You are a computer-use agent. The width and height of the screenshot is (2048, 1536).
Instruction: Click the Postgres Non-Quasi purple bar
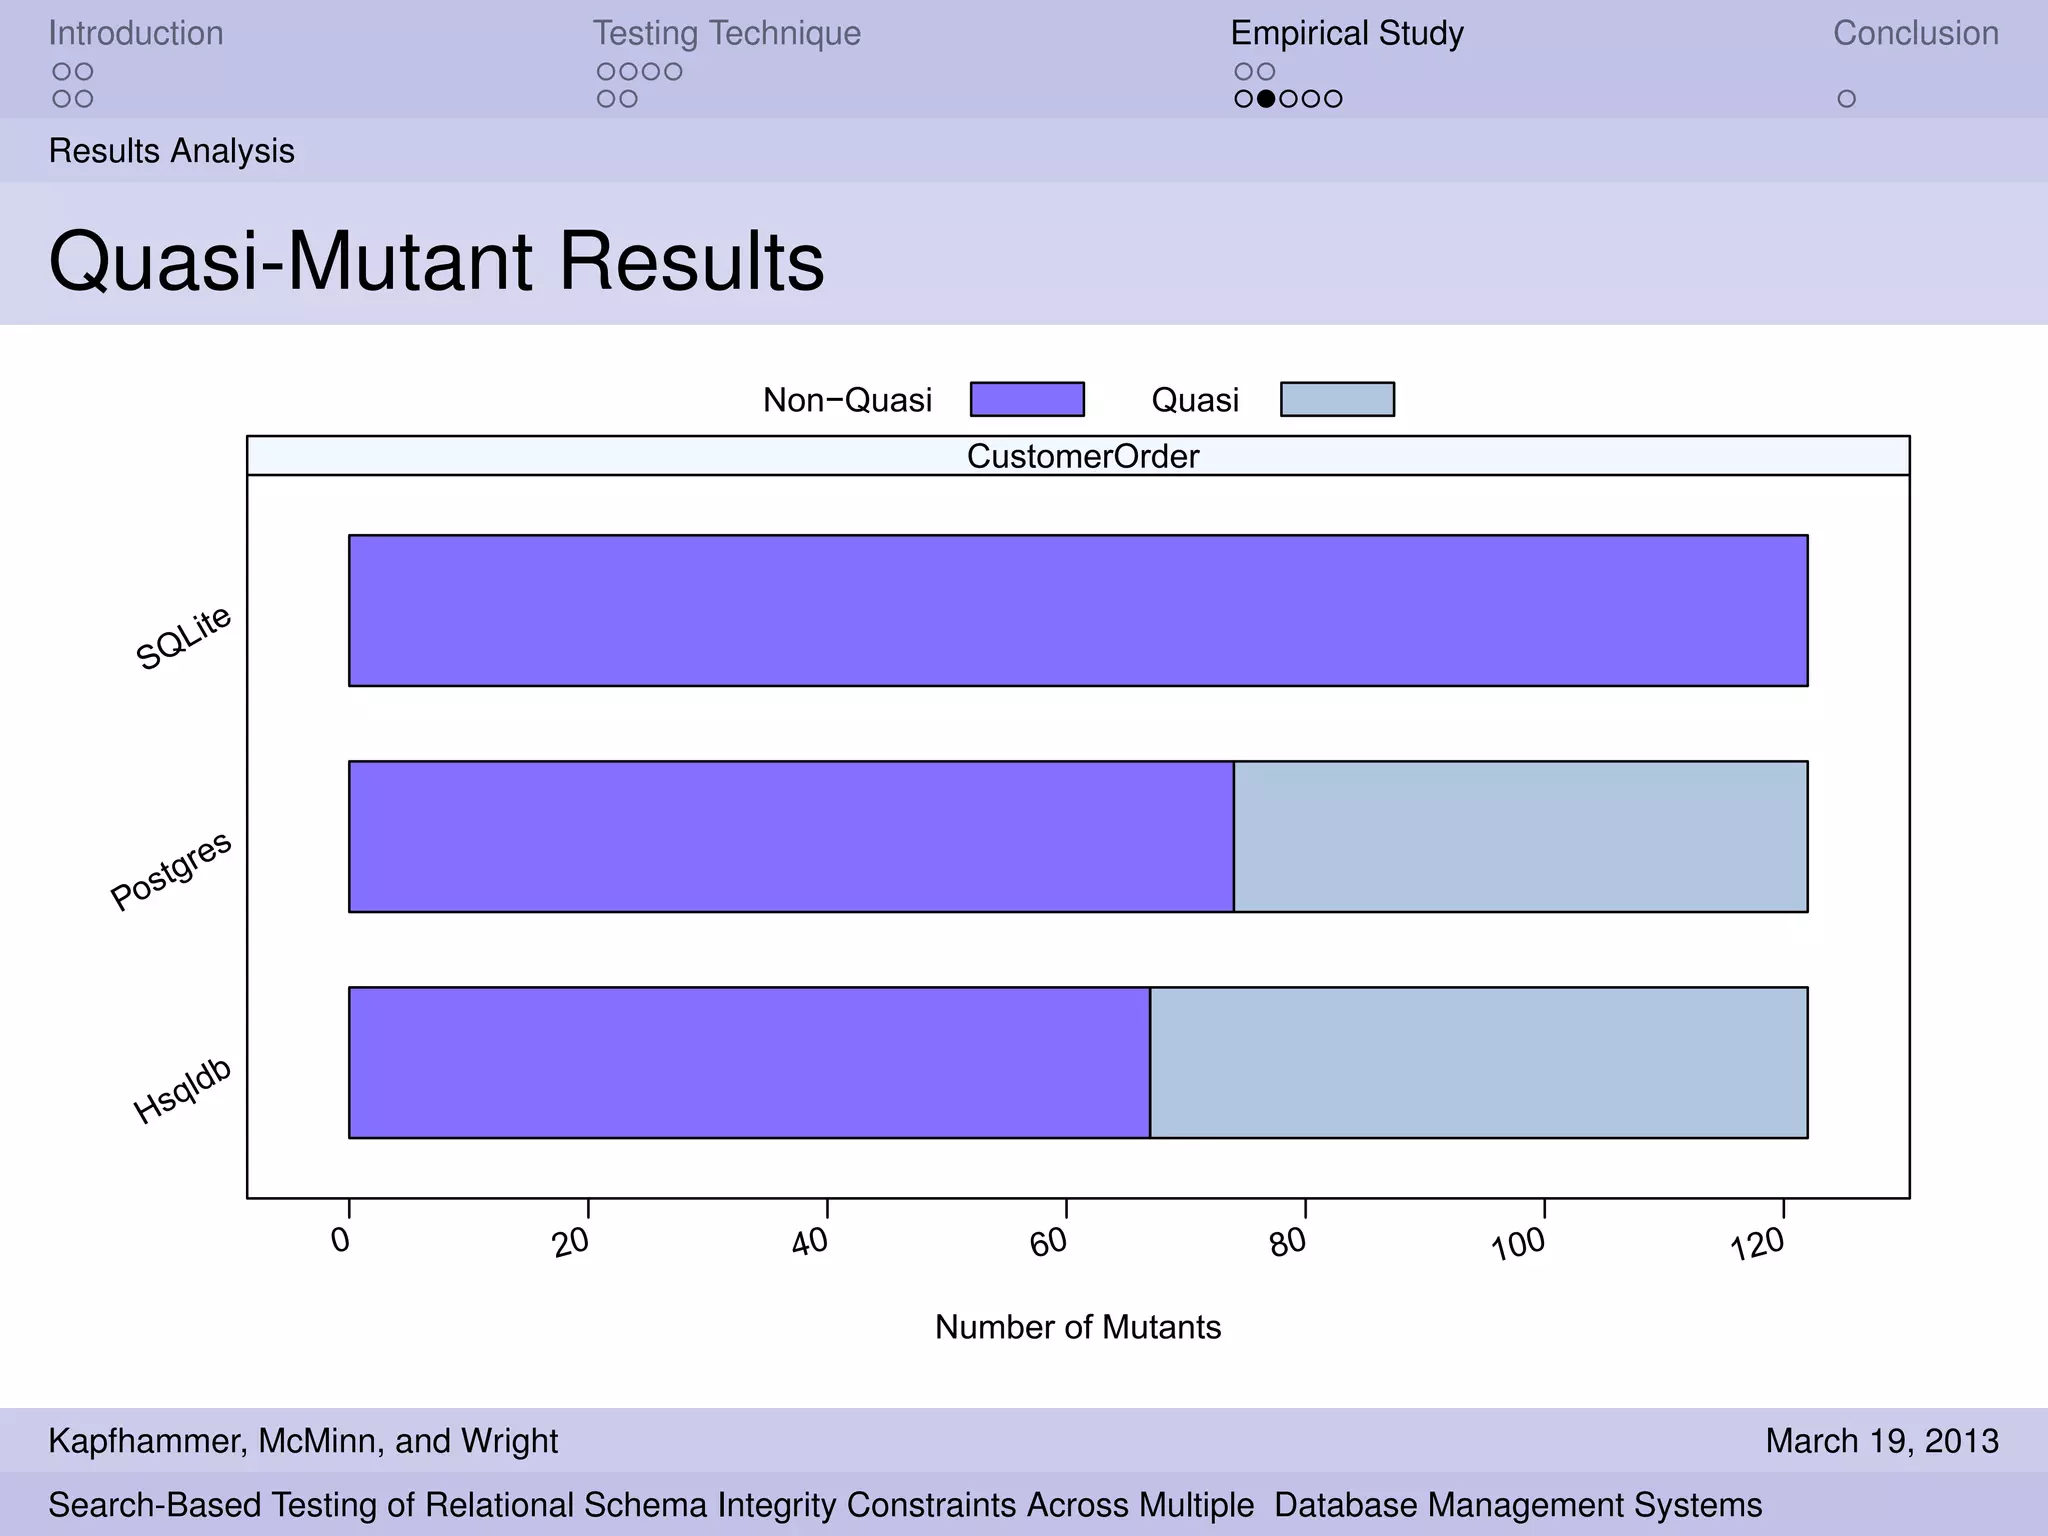(x=791, y=836)
